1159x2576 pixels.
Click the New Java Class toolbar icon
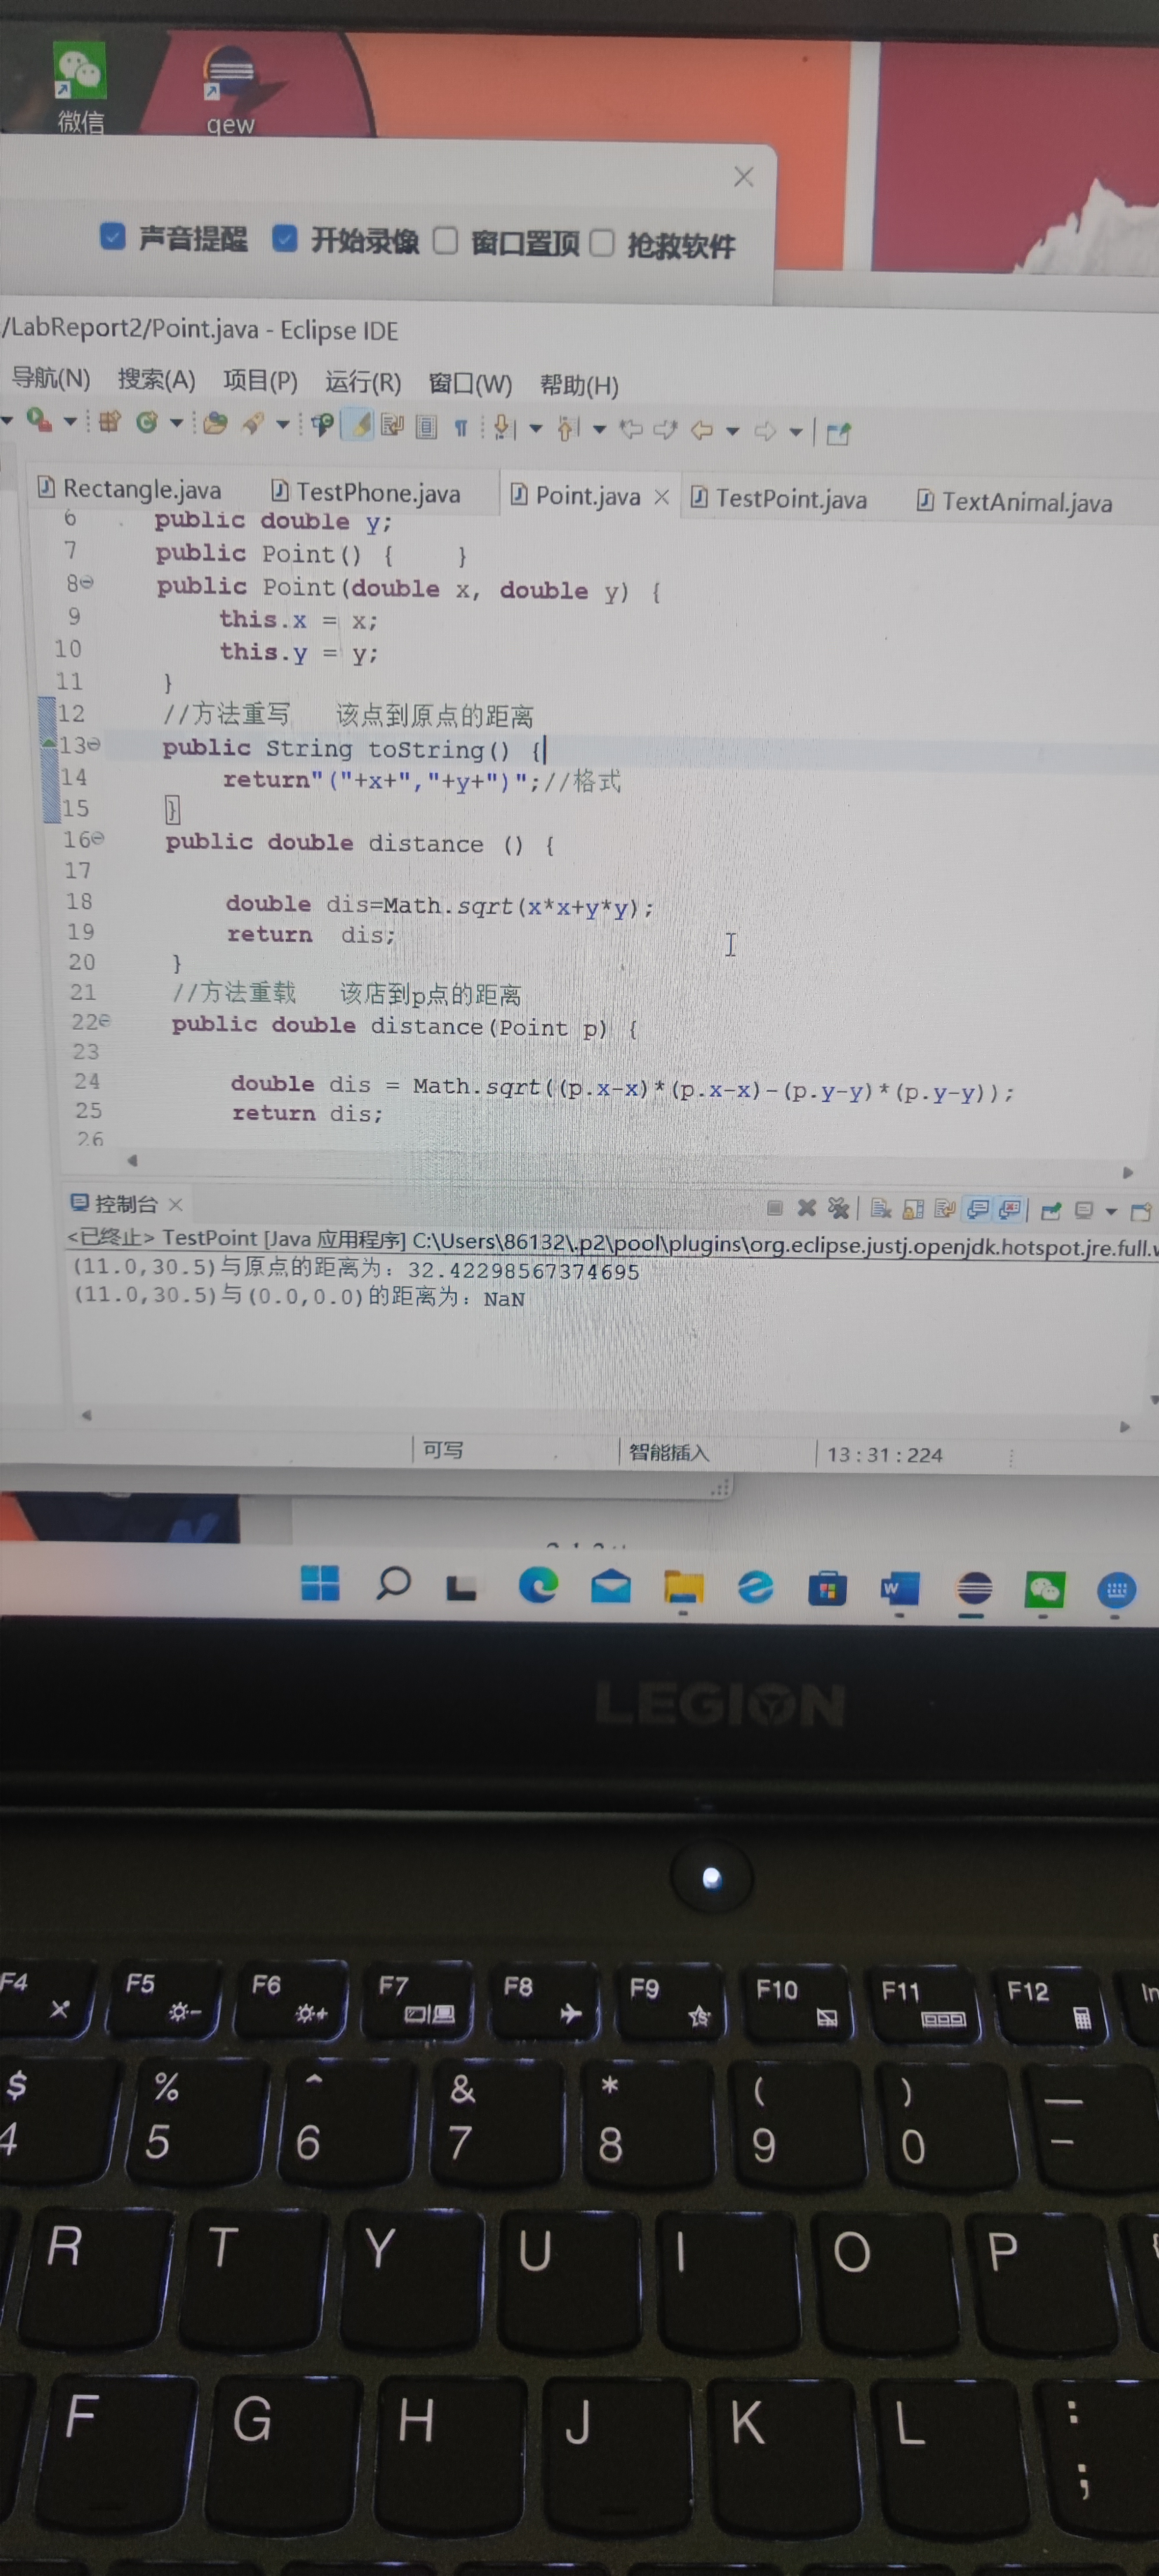tap(147, 423)
